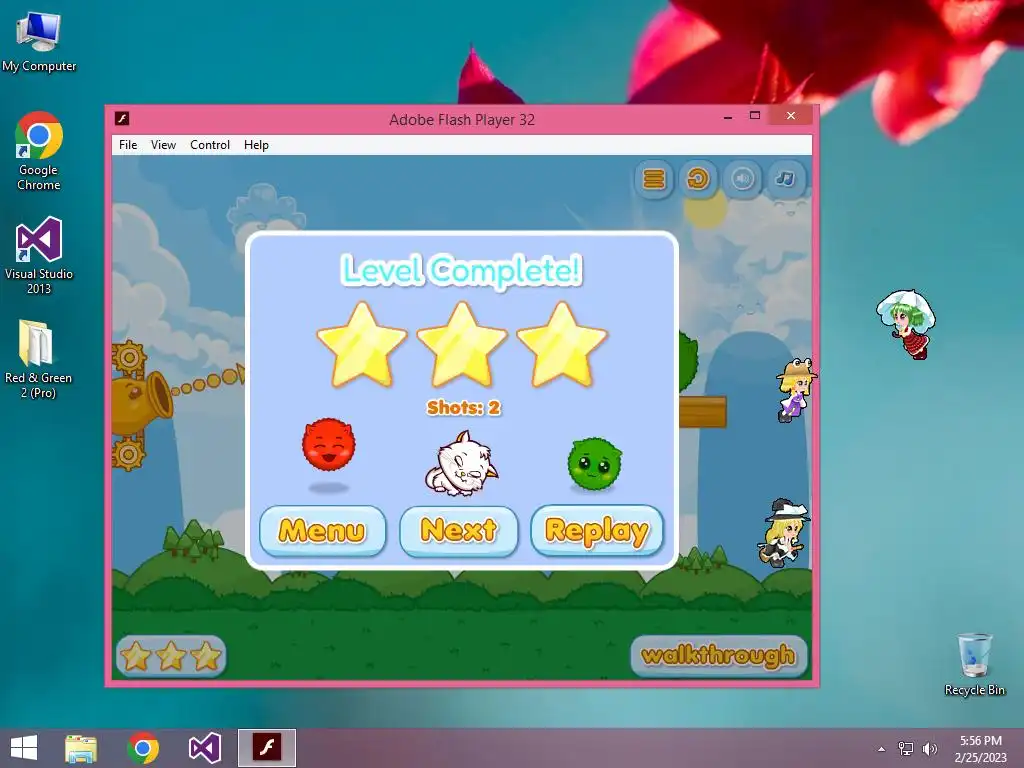This screenshot has height=768, width=1024.
Task: Open the Control menu in Flash Player
Action: [210, 145]
